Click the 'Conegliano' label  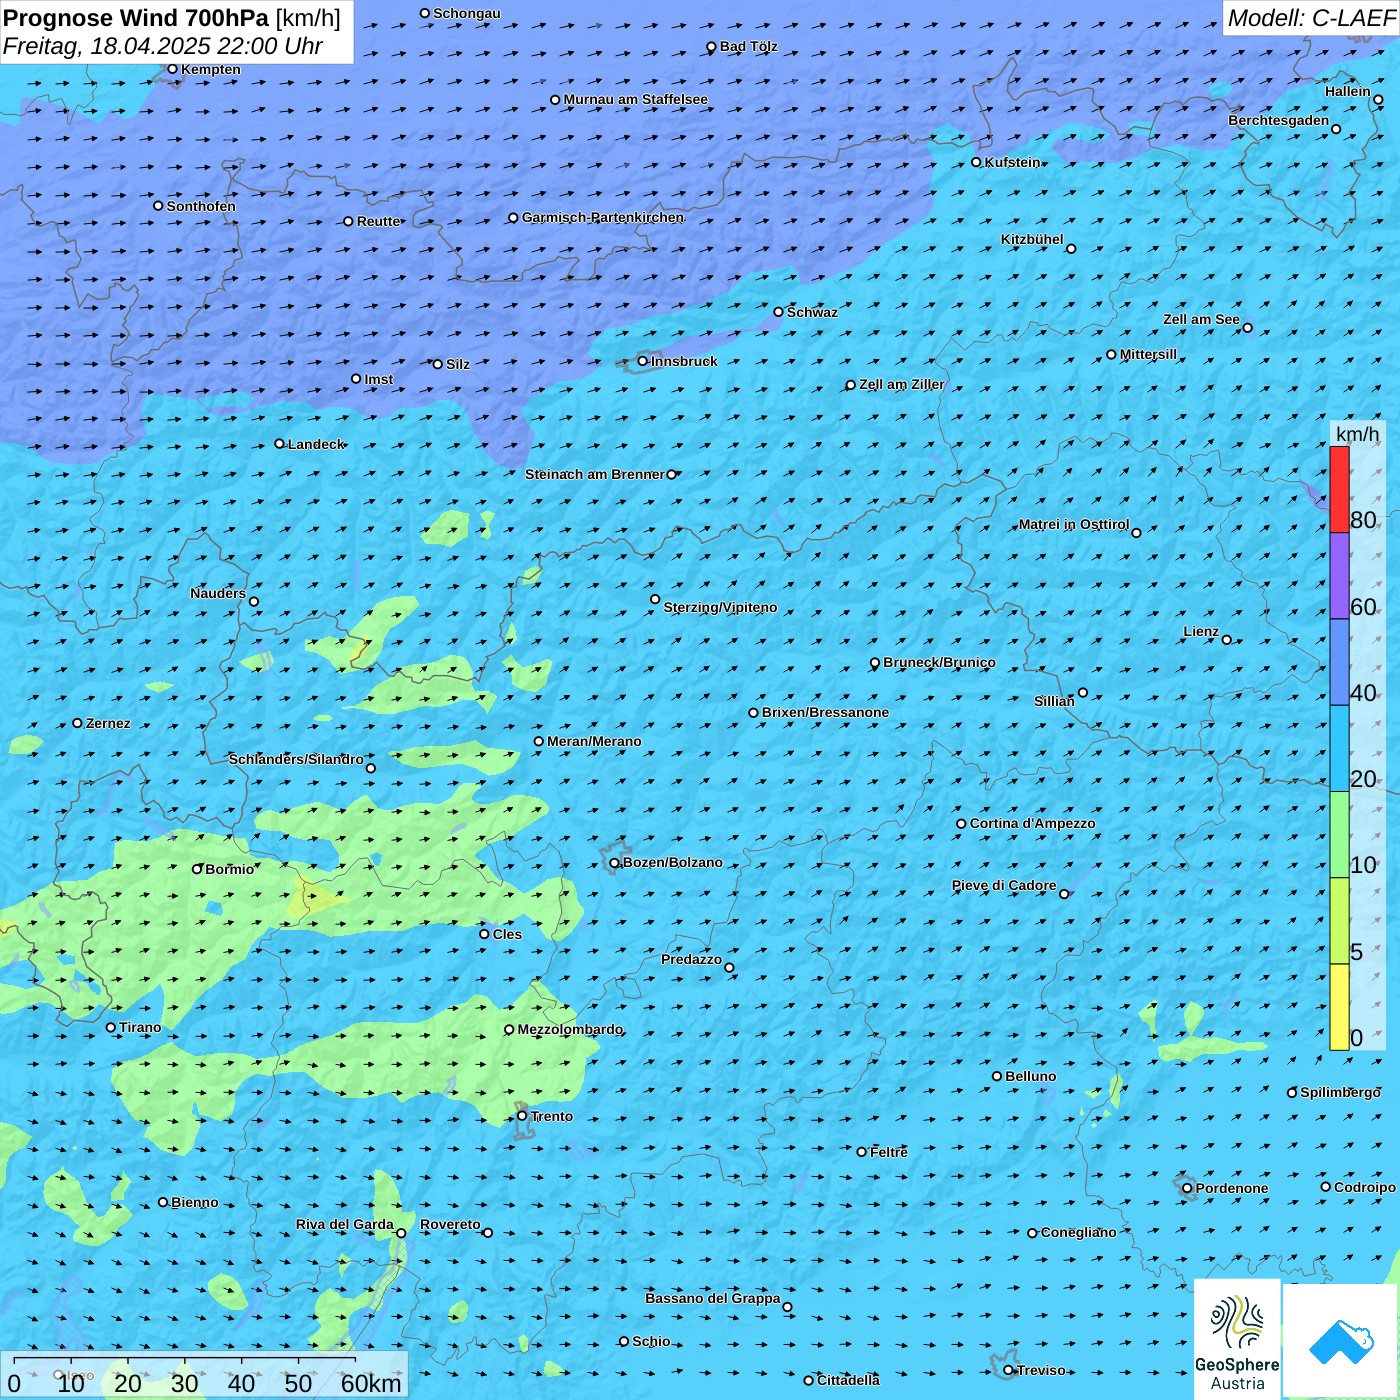pos(1079,1232)
